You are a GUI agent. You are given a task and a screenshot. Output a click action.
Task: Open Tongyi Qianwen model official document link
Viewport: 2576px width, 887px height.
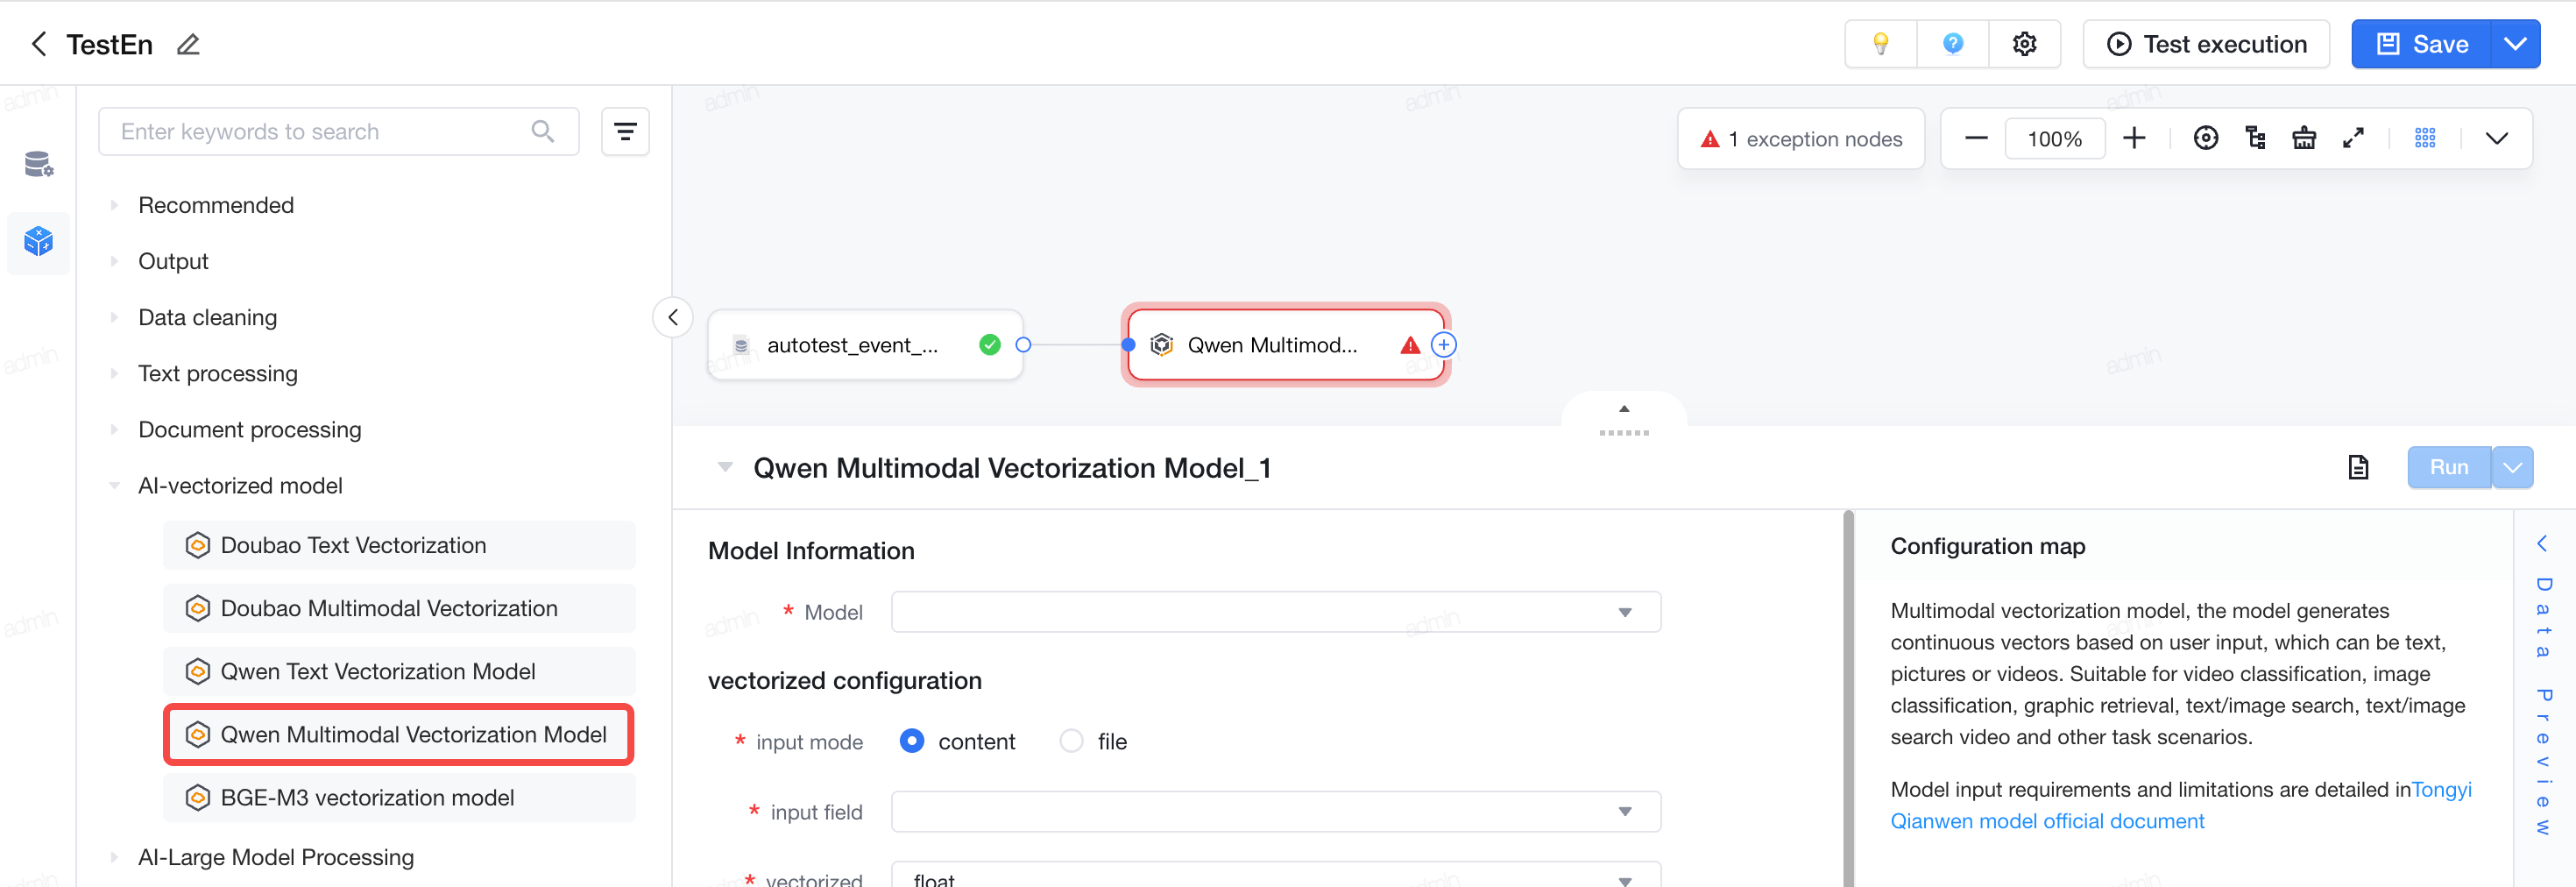[x=2180, y=805]
